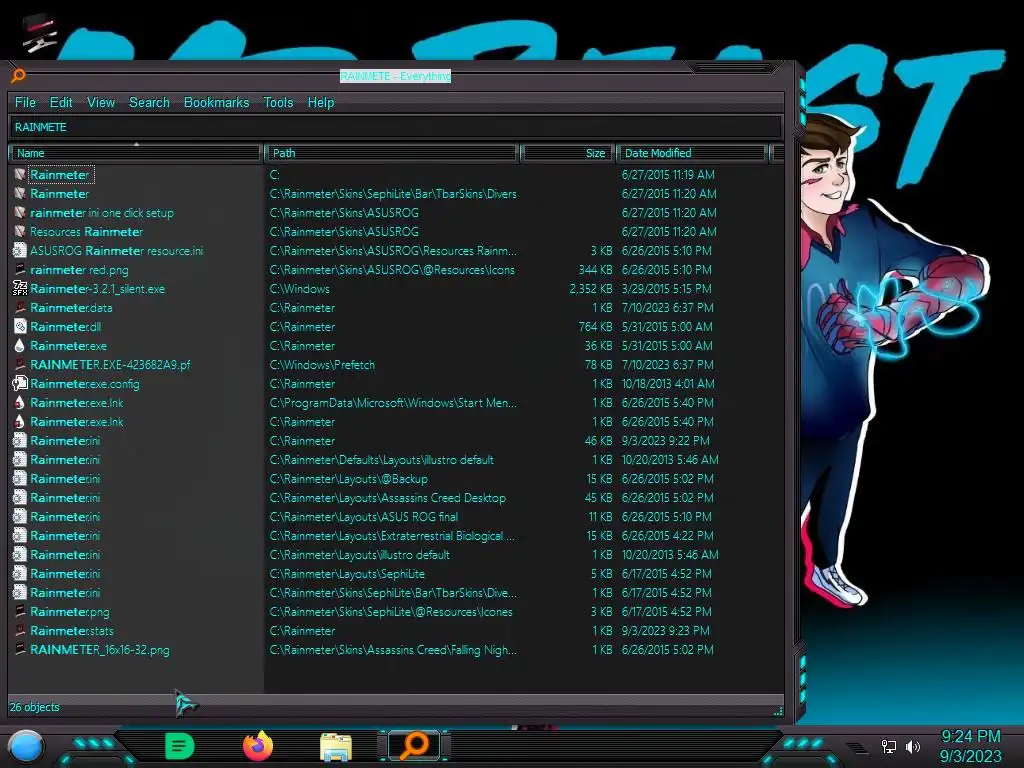1024x768 pixels.
Task: Select the Rainmeter.dll file name
Action: [65, 326]
